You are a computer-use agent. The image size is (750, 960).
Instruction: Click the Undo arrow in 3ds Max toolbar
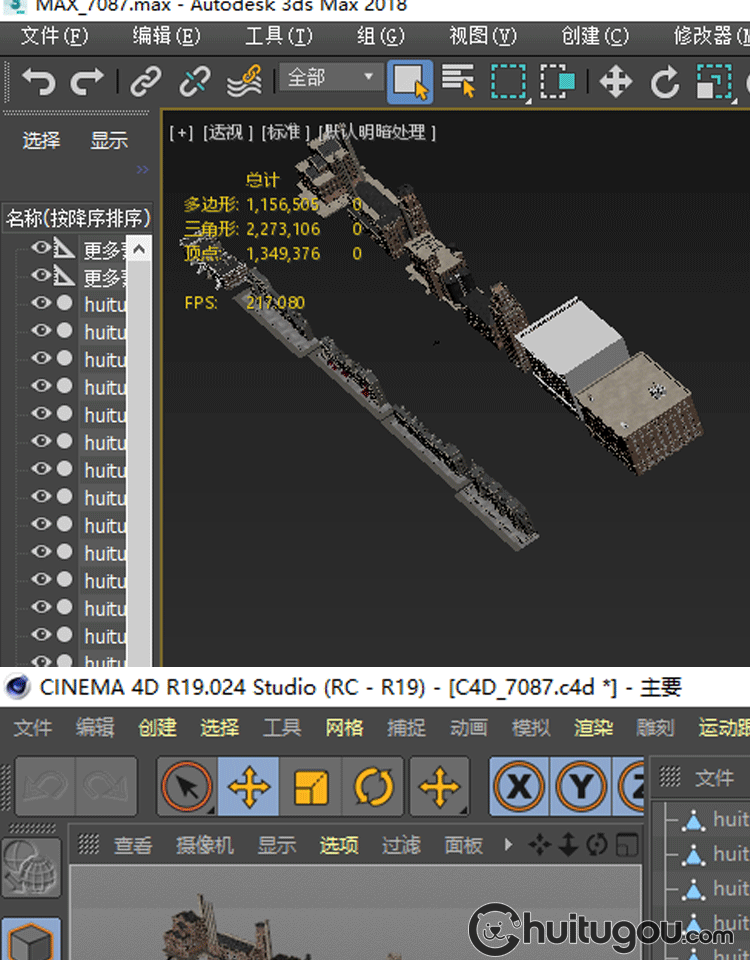point(39,81)
